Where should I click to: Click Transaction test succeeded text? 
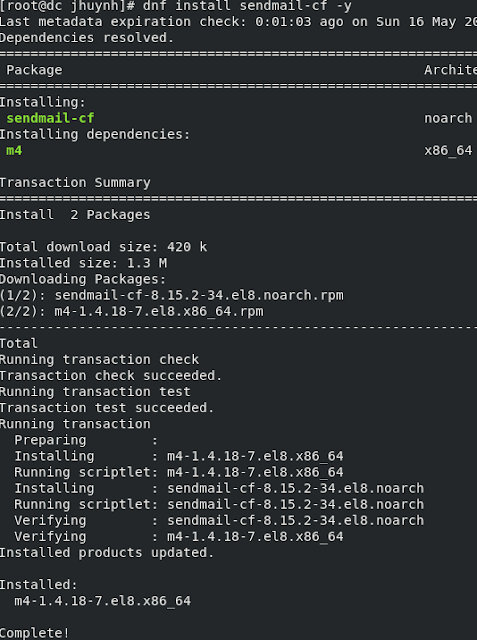pos(107,408)
